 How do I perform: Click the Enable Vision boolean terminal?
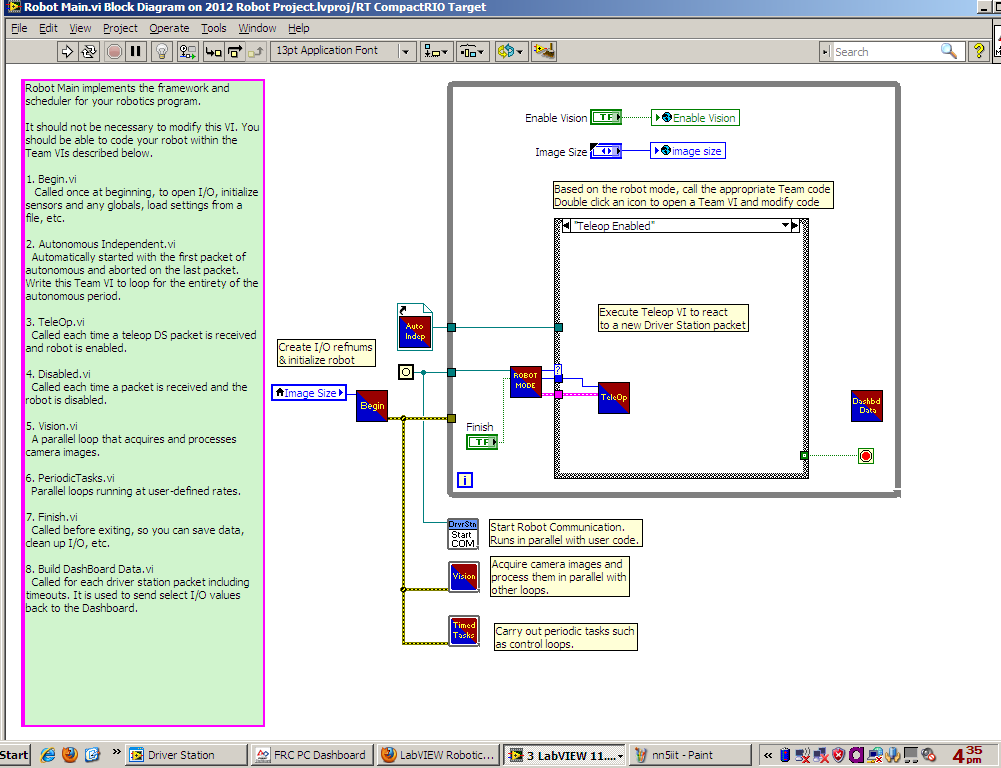pyautogui.click(x=606, y=117)
